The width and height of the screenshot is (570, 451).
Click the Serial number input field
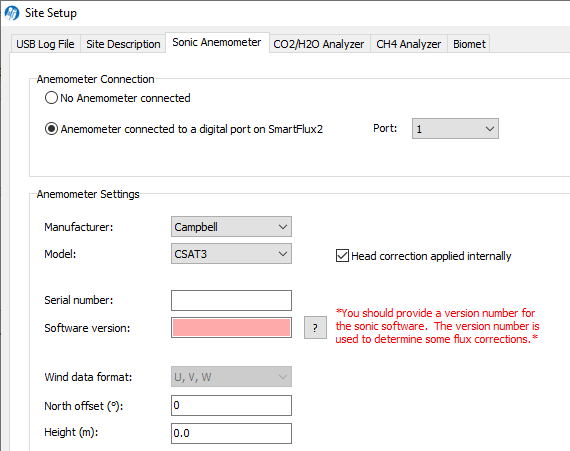[x=231, y=300]
